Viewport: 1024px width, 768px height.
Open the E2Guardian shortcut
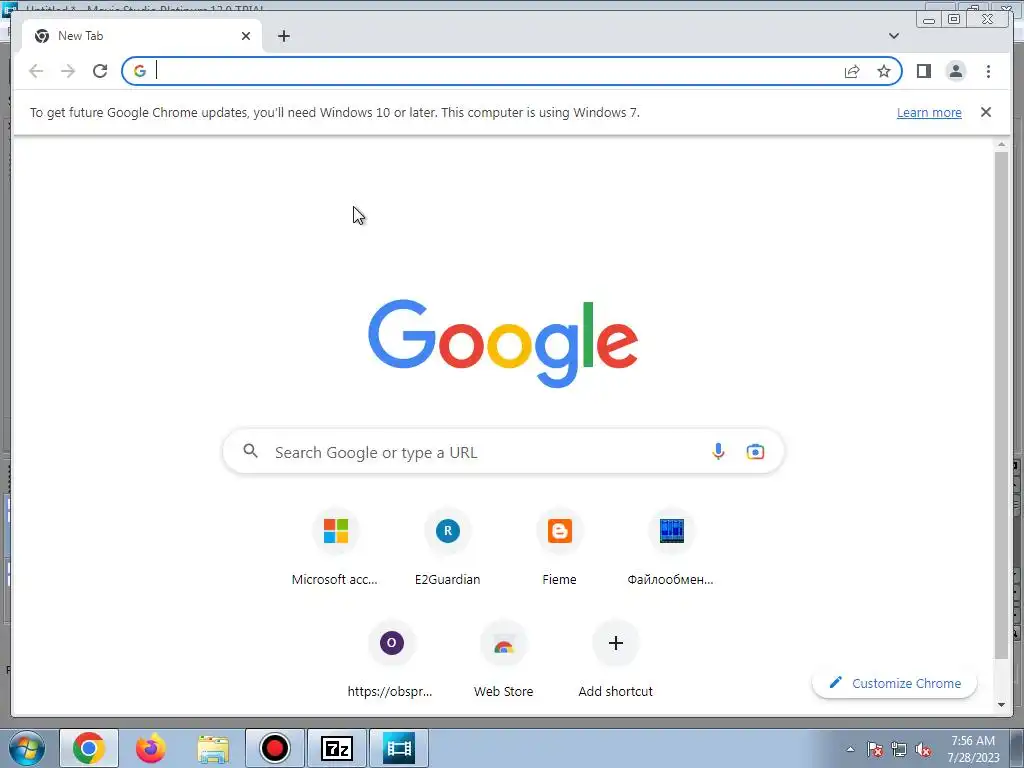tap(447, 547)
